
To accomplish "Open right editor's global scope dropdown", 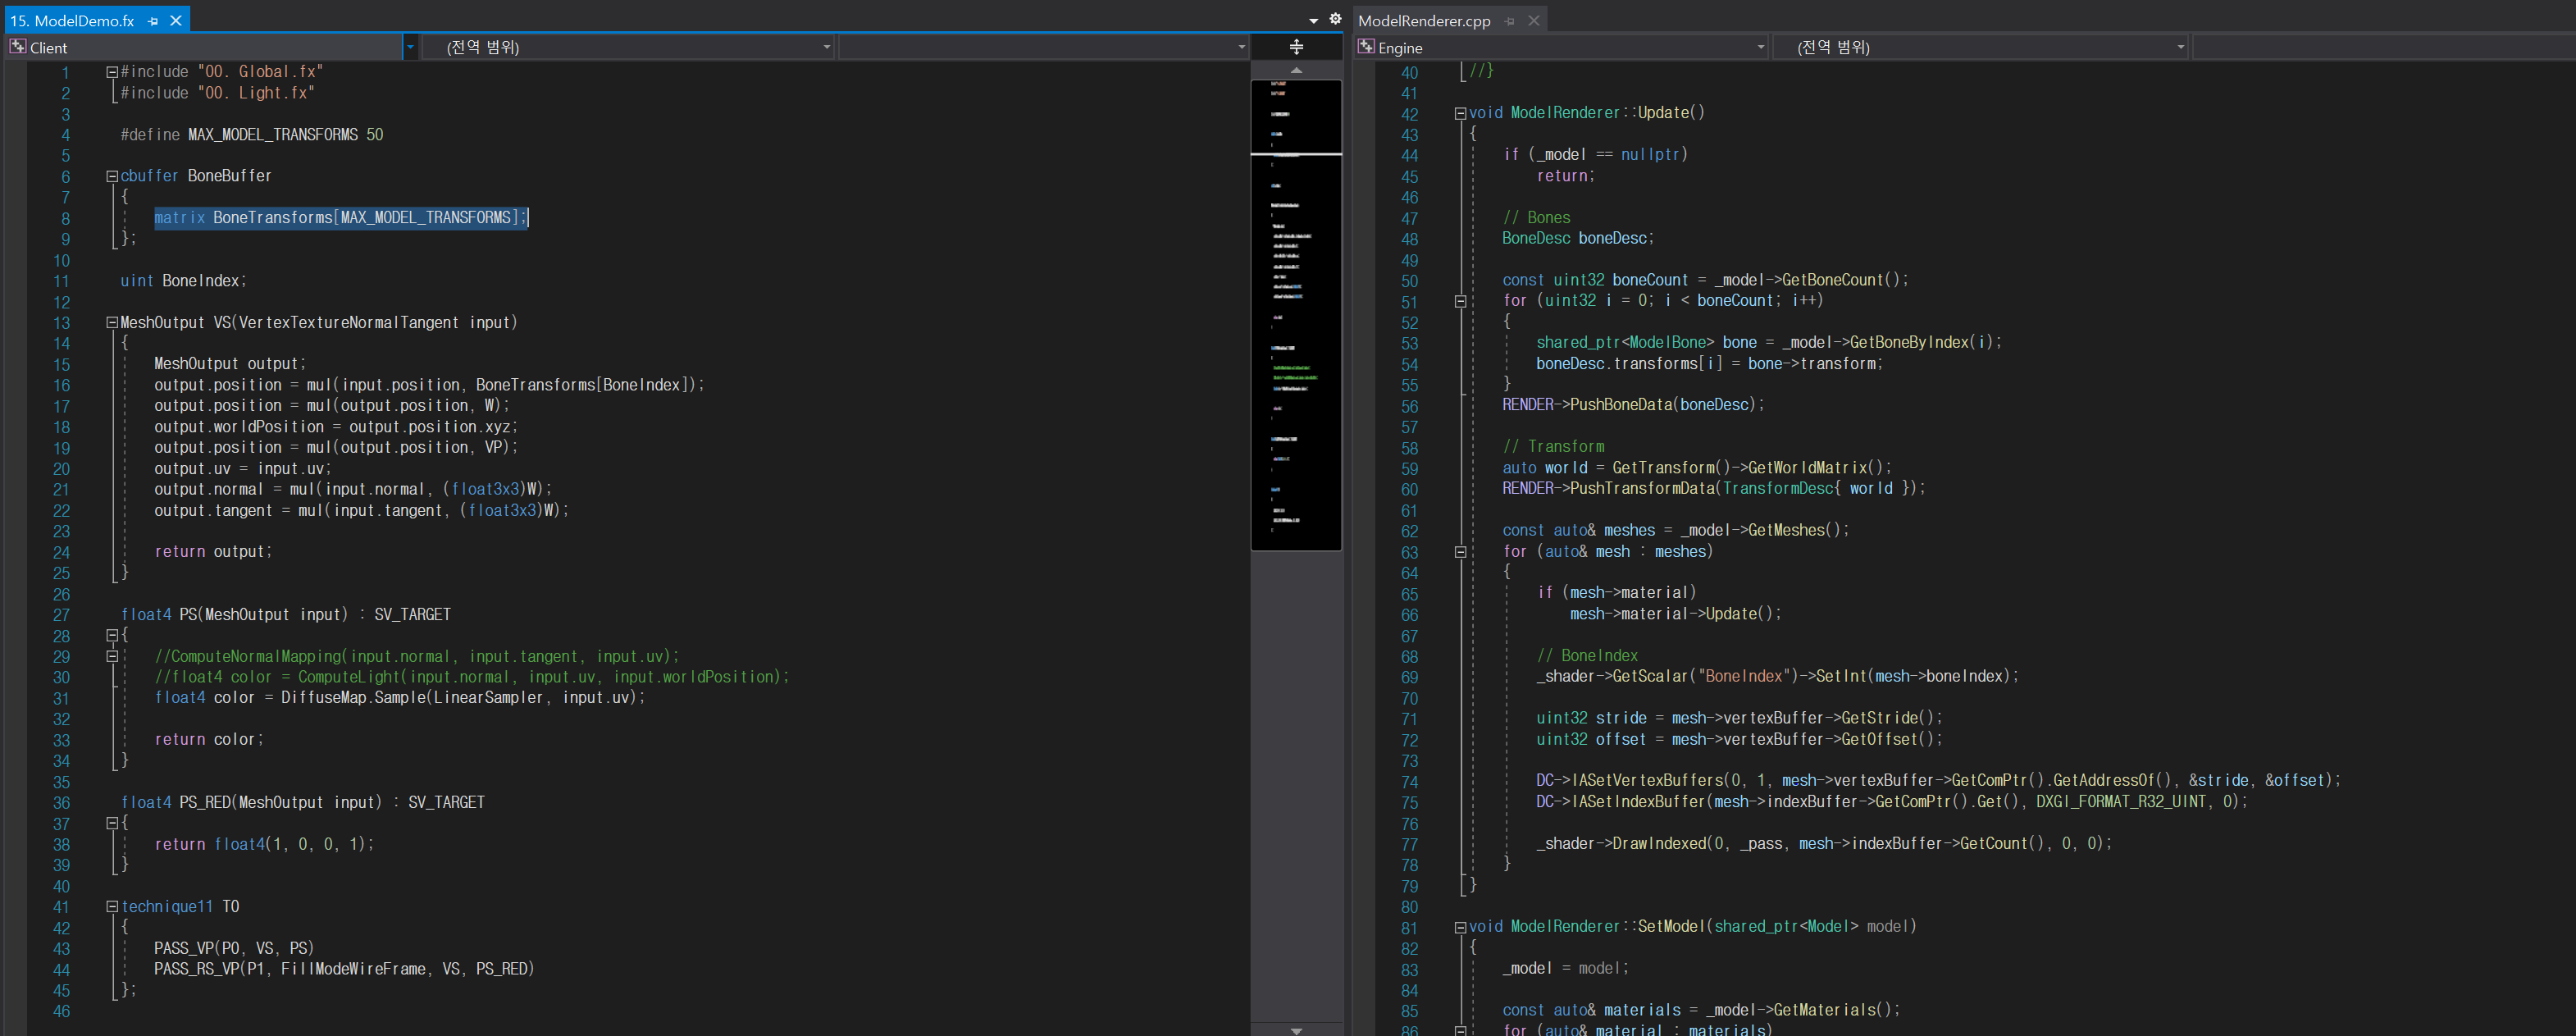I will (x=2180, y=47).
